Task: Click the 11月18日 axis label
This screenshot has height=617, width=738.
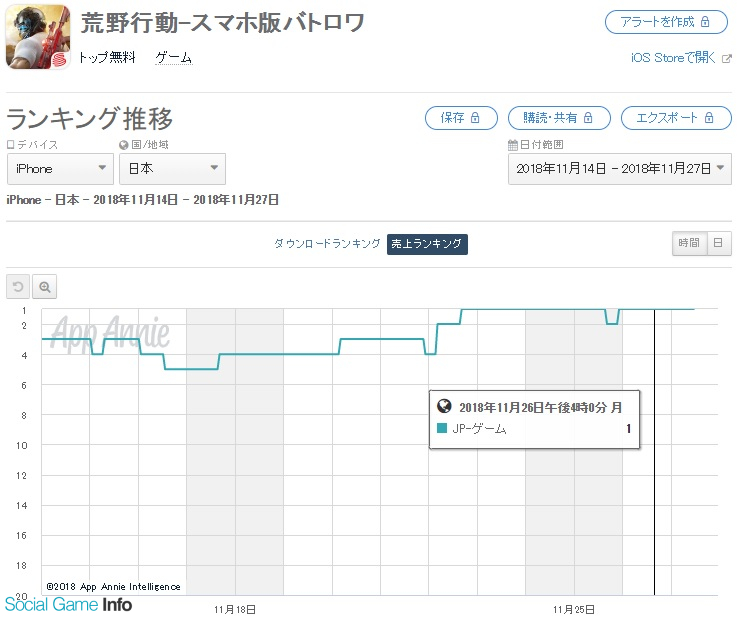Action: point(234,609)
